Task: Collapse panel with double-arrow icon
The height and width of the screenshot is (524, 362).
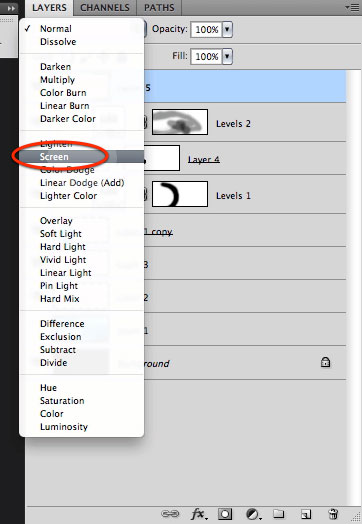Action: [11, 8]
